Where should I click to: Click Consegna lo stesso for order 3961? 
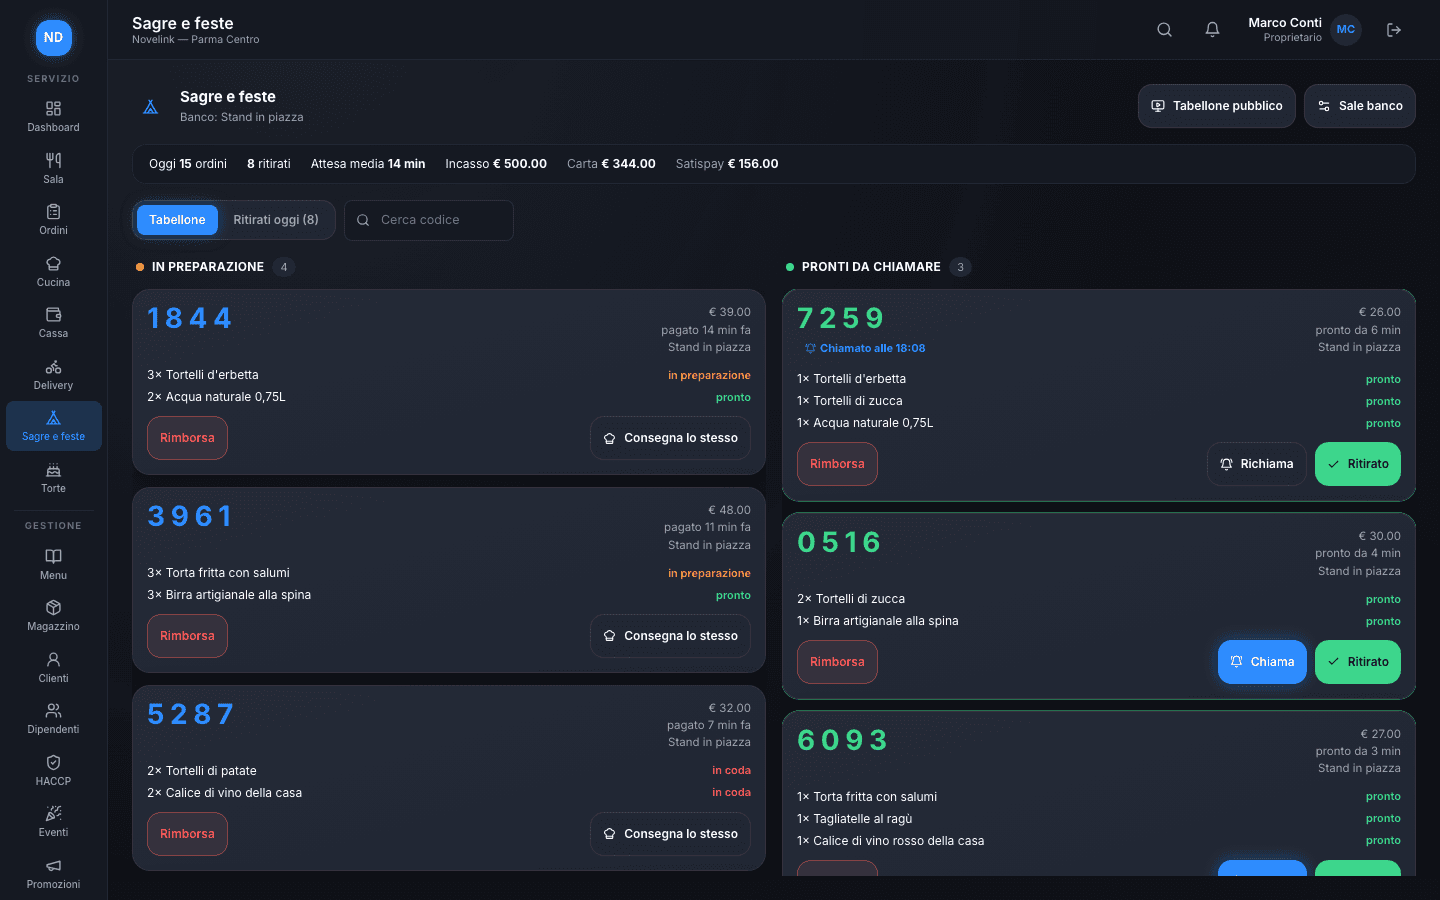670,636
